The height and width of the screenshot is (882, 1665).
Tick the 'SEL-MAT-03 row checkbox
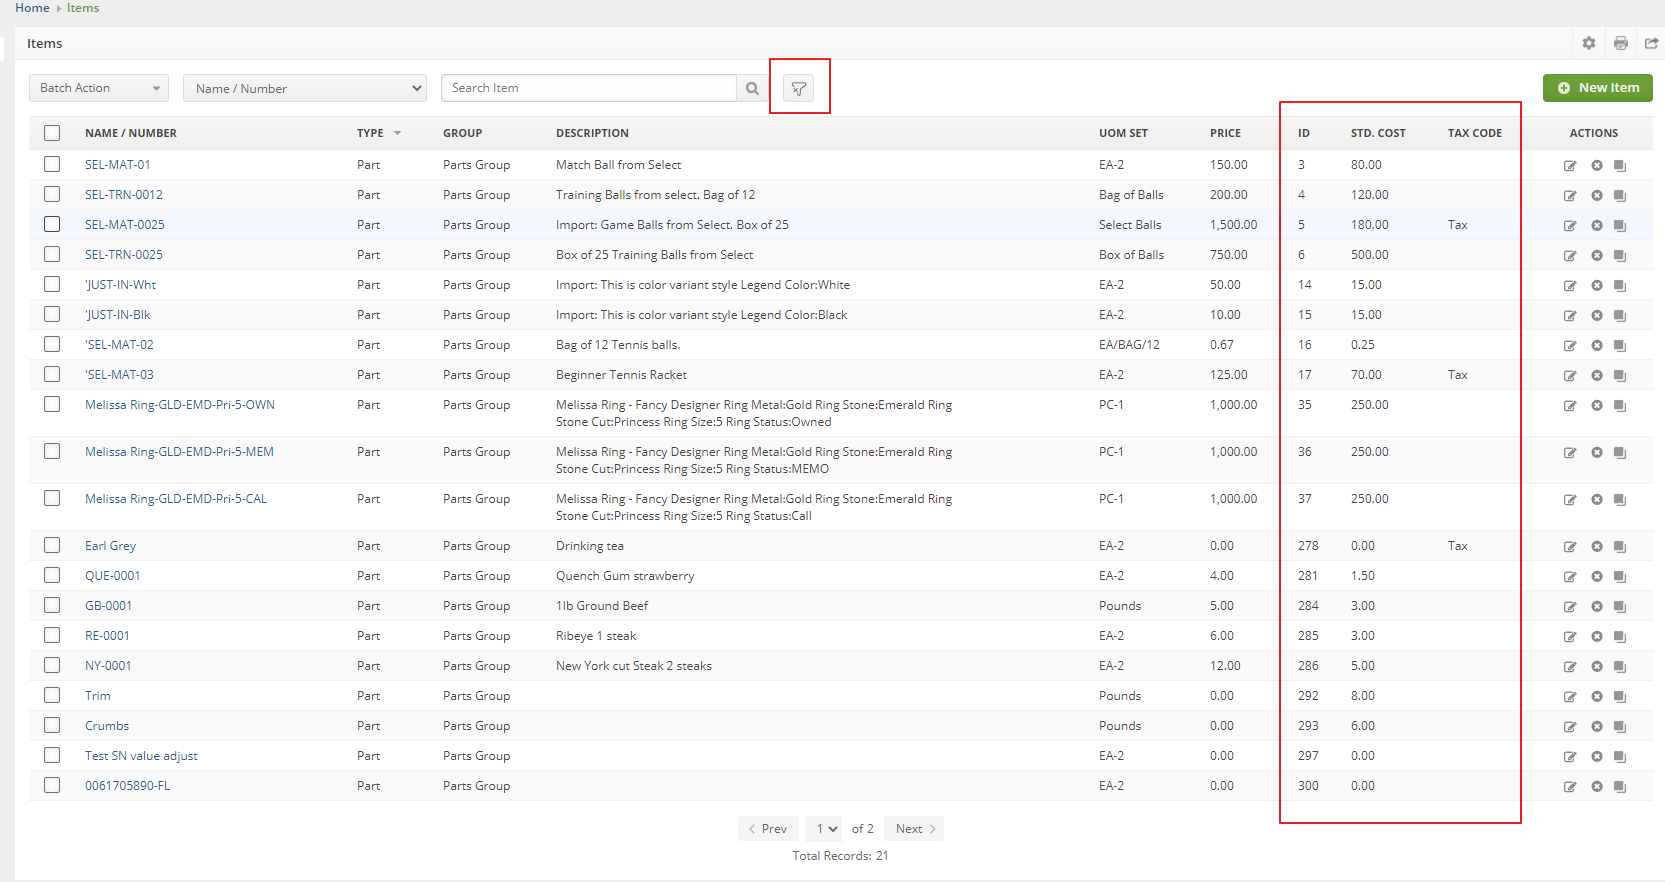click(x=52, y=374)
